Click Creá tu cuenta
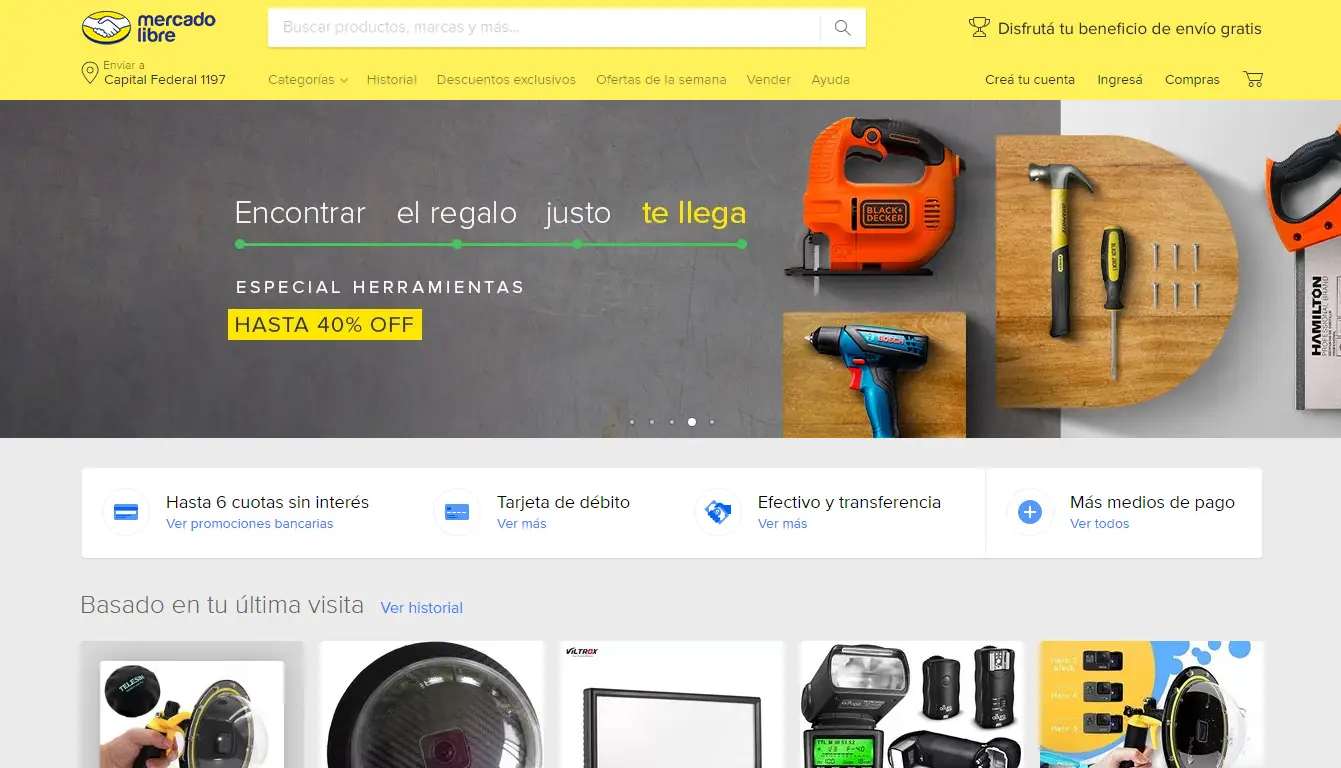1341x768 pixels. [x=1030, y=80]
